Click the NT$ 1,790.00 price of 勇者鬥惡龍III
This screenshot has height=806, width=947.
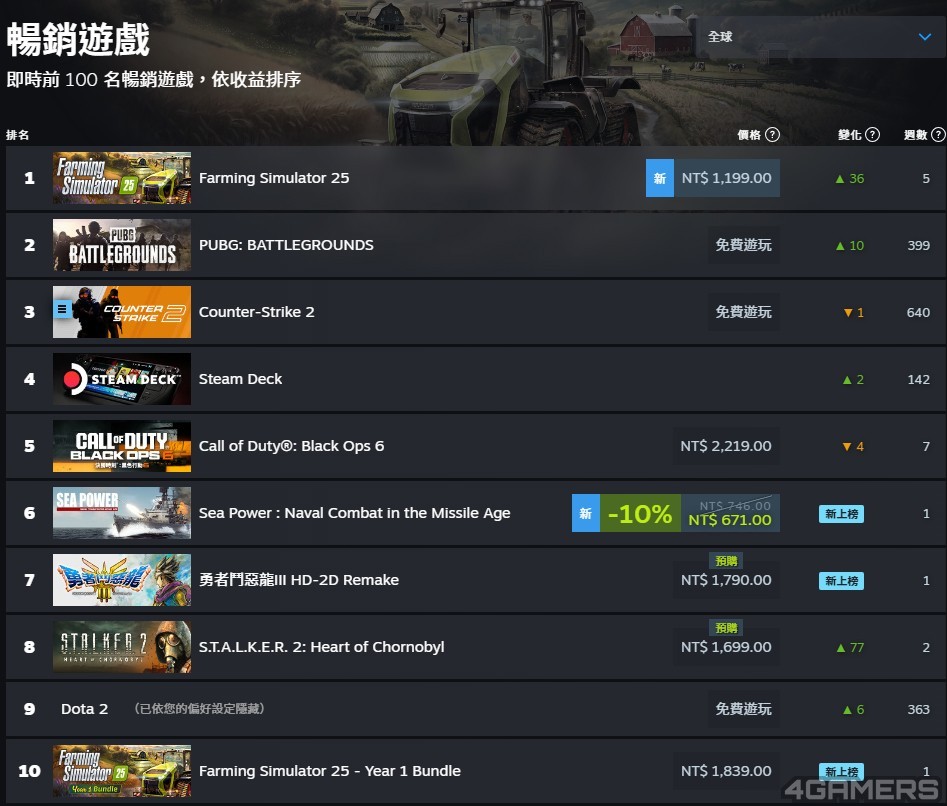(x=726, y=580)
